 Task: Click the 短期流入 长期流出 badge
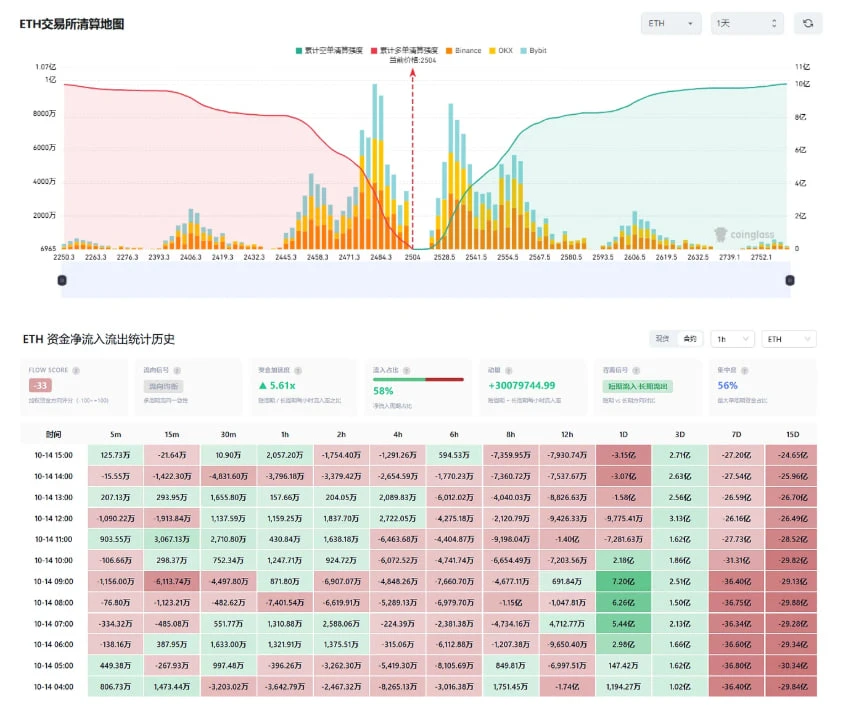(x=637, y=386)
